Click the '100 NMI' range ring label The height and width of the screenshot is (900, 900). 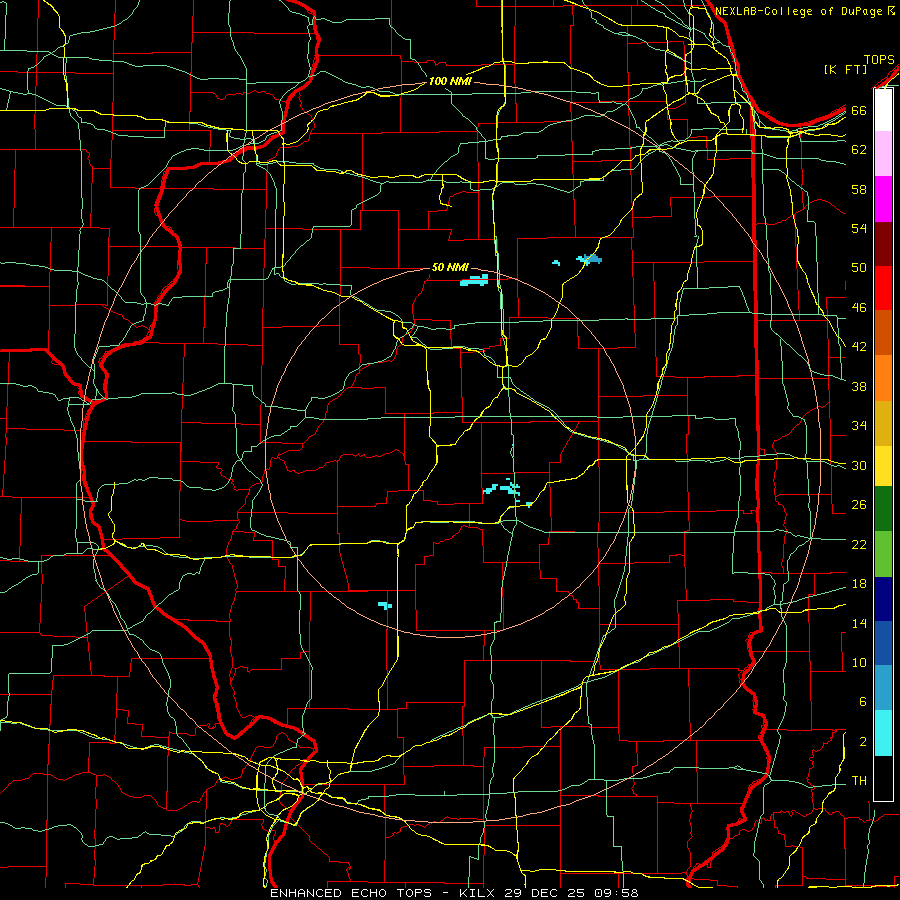(449, 82)
